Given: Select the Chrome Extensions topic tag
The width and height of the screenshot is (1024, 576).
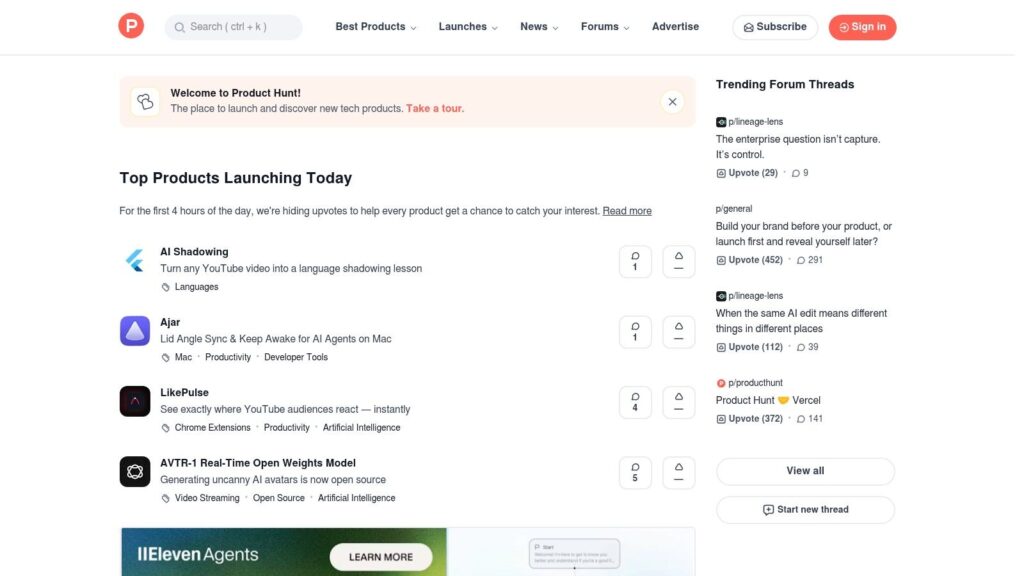Looking at the screenshot, I should (213, 428).
